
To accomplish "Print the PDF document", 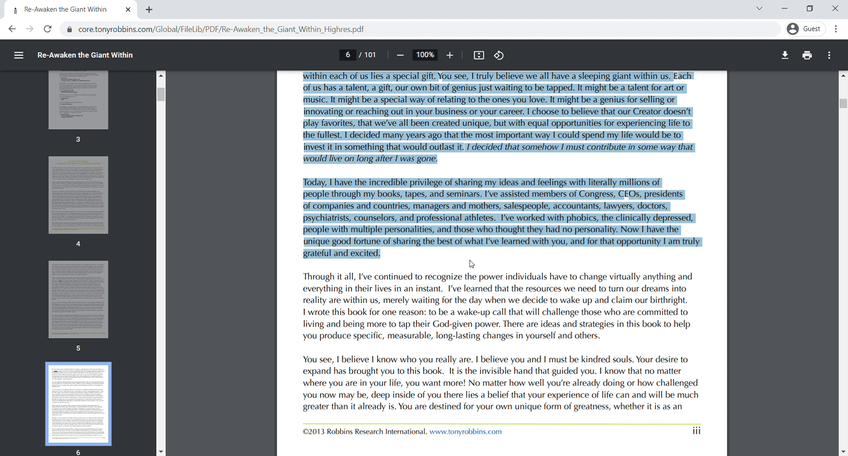I will [x=807, y=55].
